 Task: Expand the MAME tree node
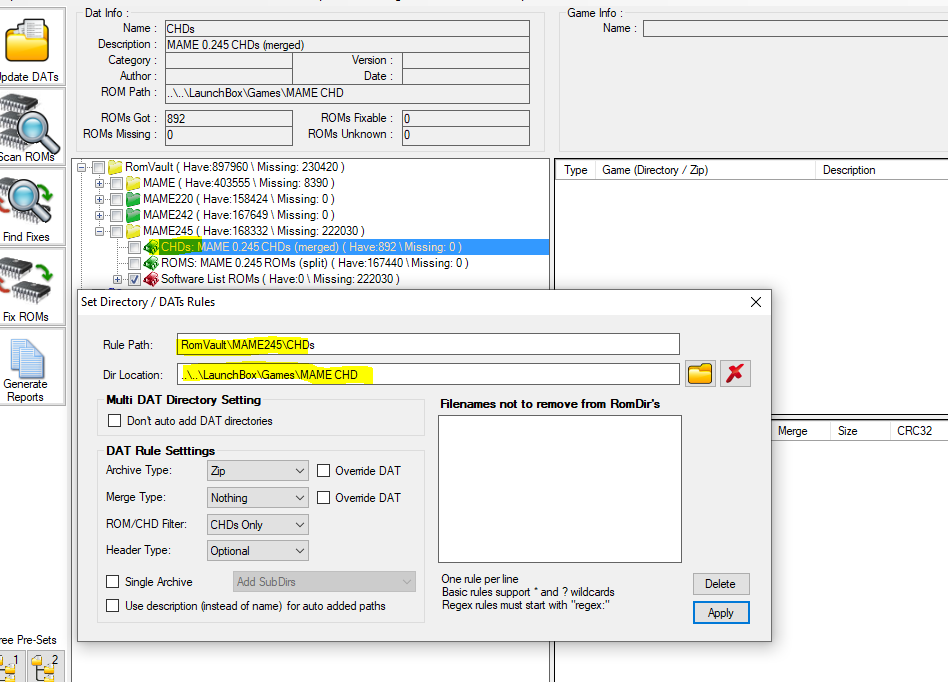point(100,183)
